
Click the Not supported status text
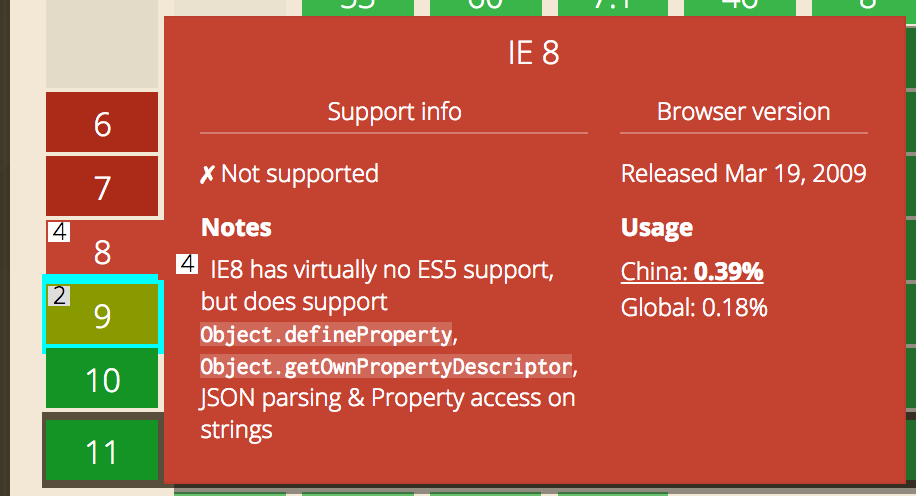(x=290, y=174)
